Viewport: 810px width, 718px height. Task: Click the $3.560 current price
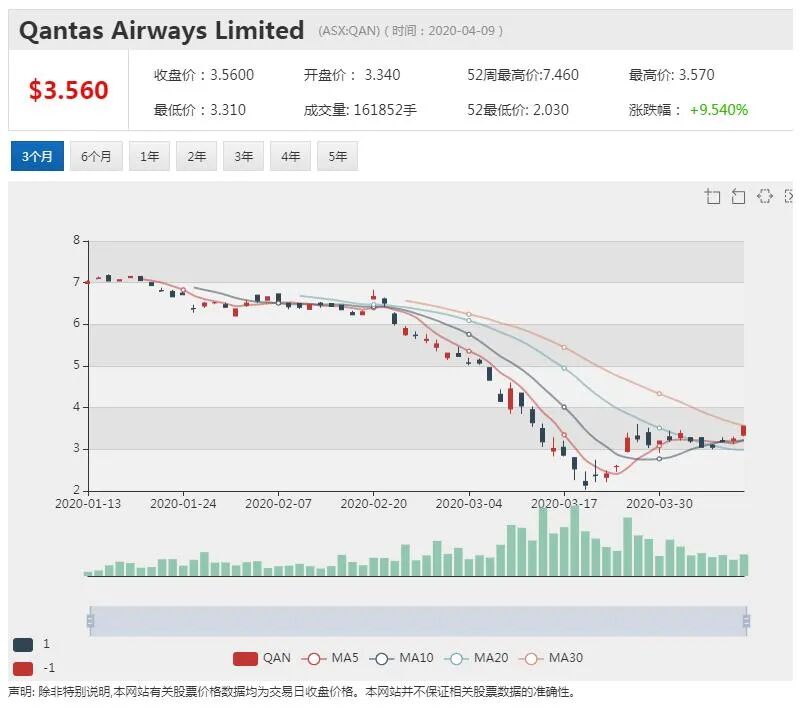coord(69,90)
